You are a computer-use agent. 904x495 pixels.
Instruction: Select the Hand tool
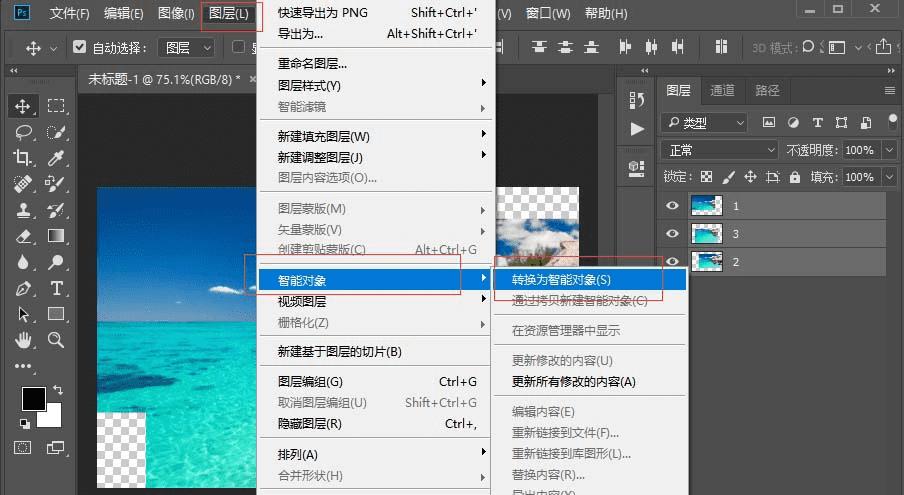(22, 340)
